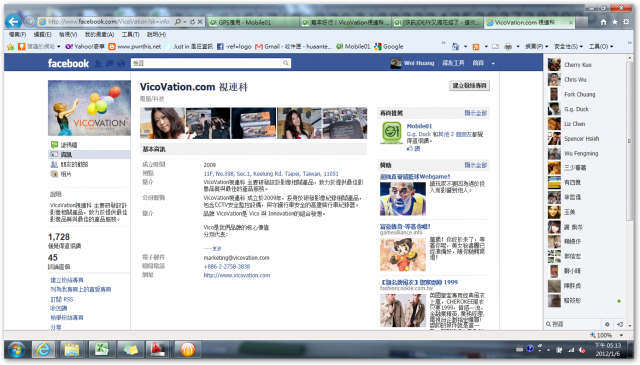Open the View(V) menu
The image size is (640, 365).
68,34
